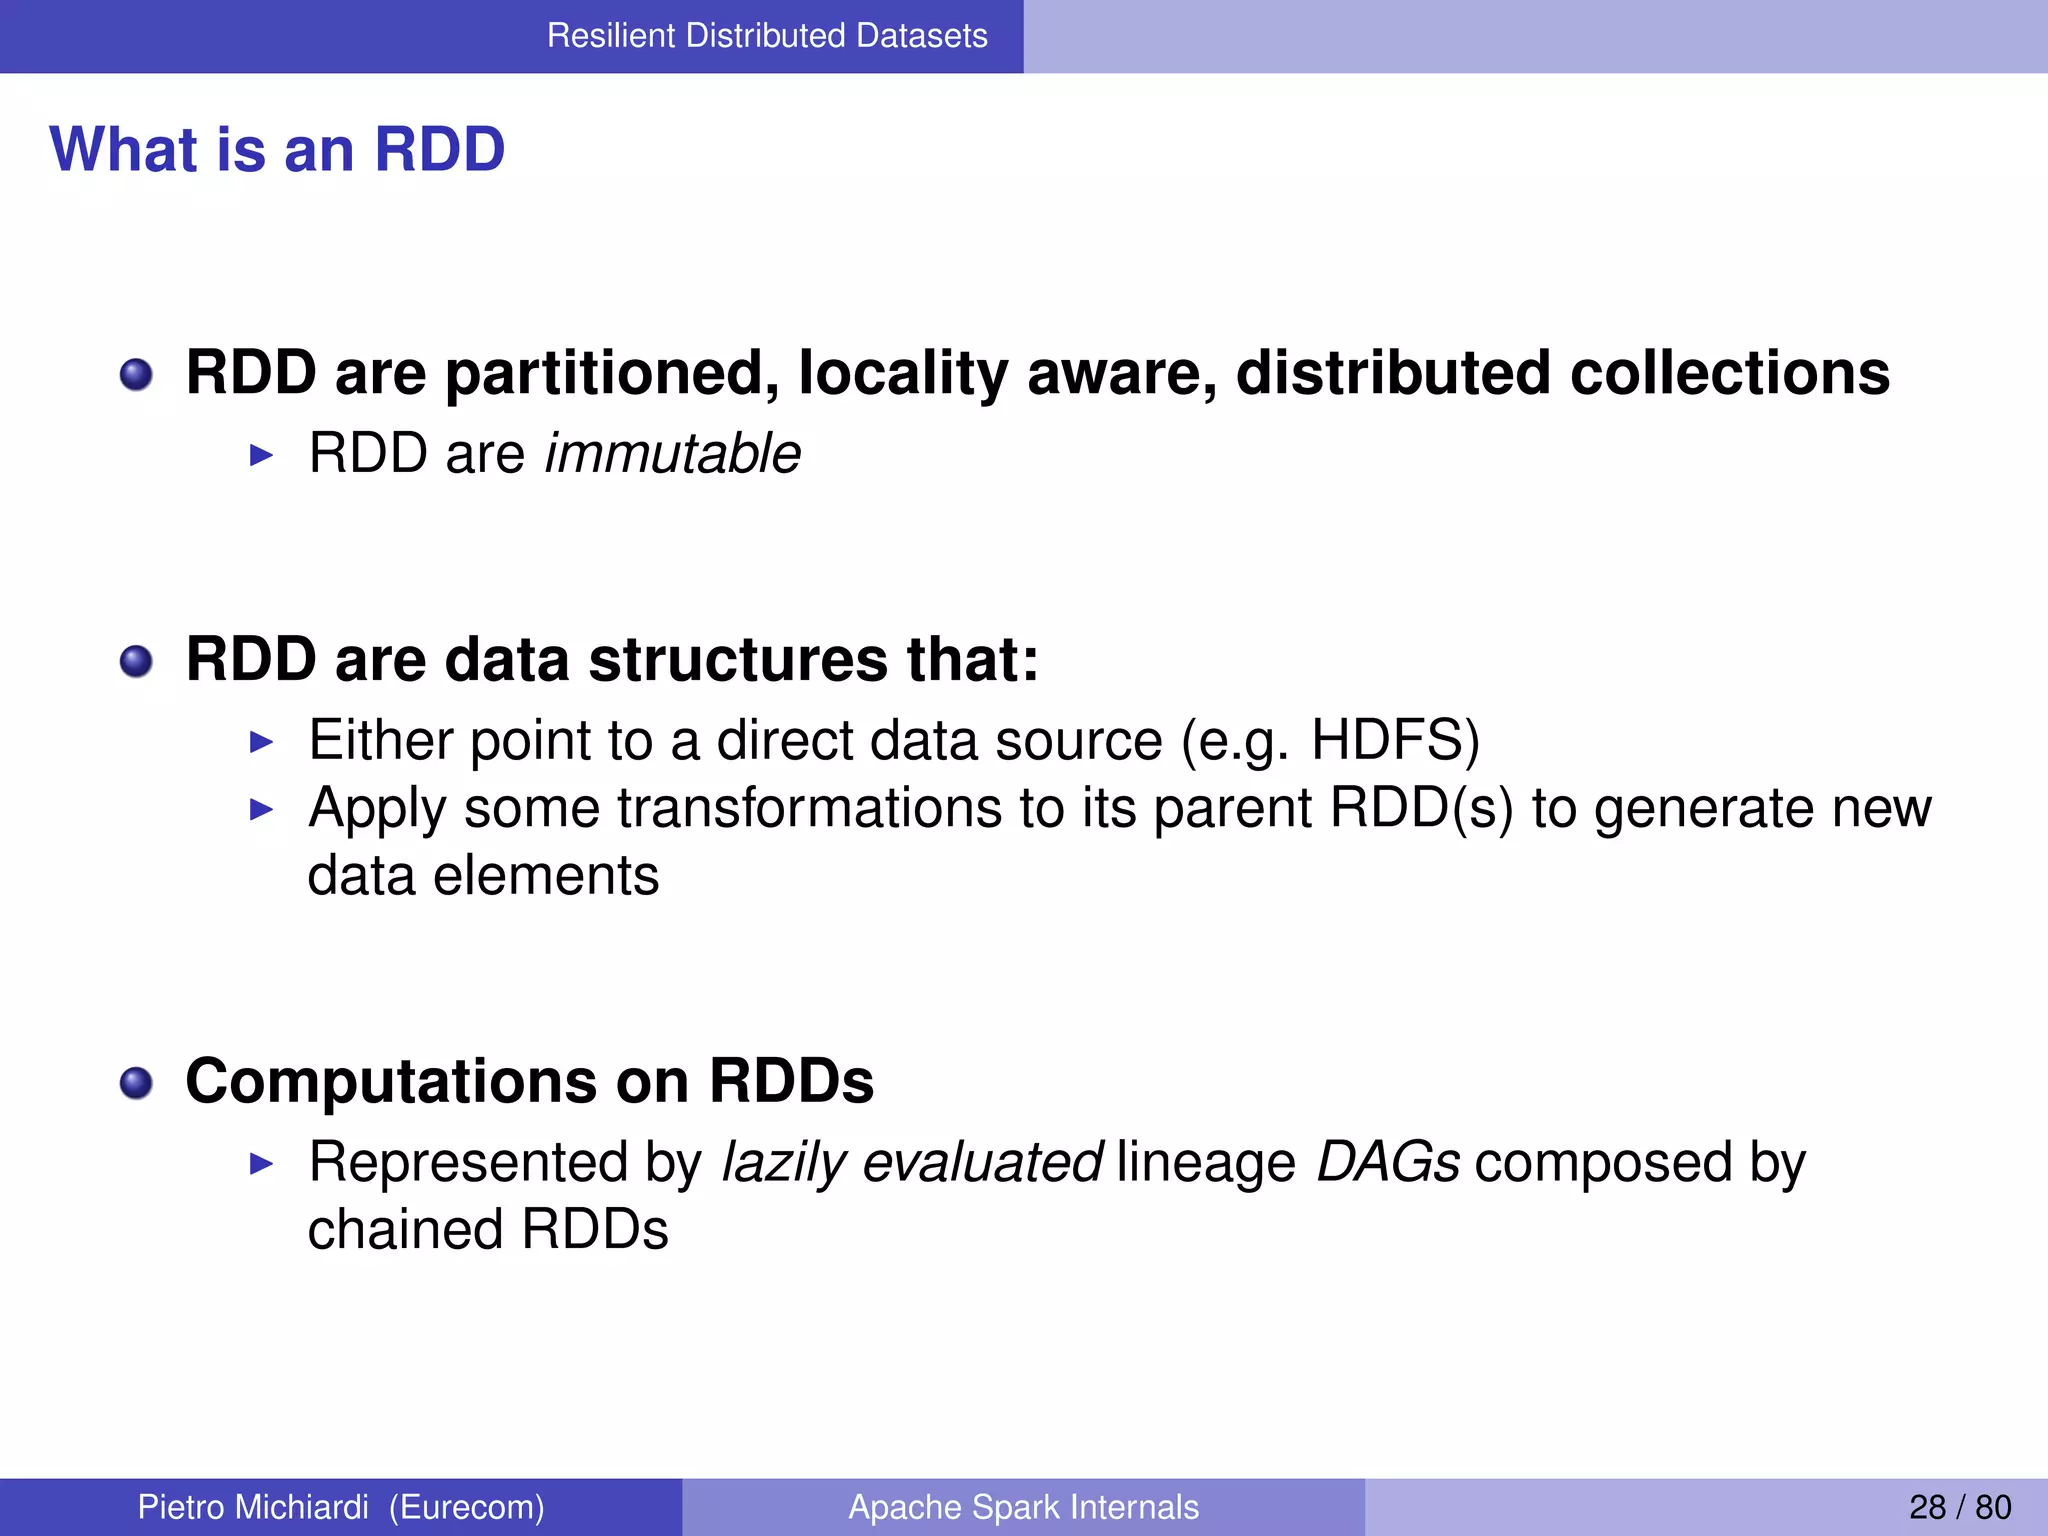Image resolution: width=2048 pixels, height=1536 pixels.
Task: Click the light purple header area on right
Action: tap(1535, 36)
